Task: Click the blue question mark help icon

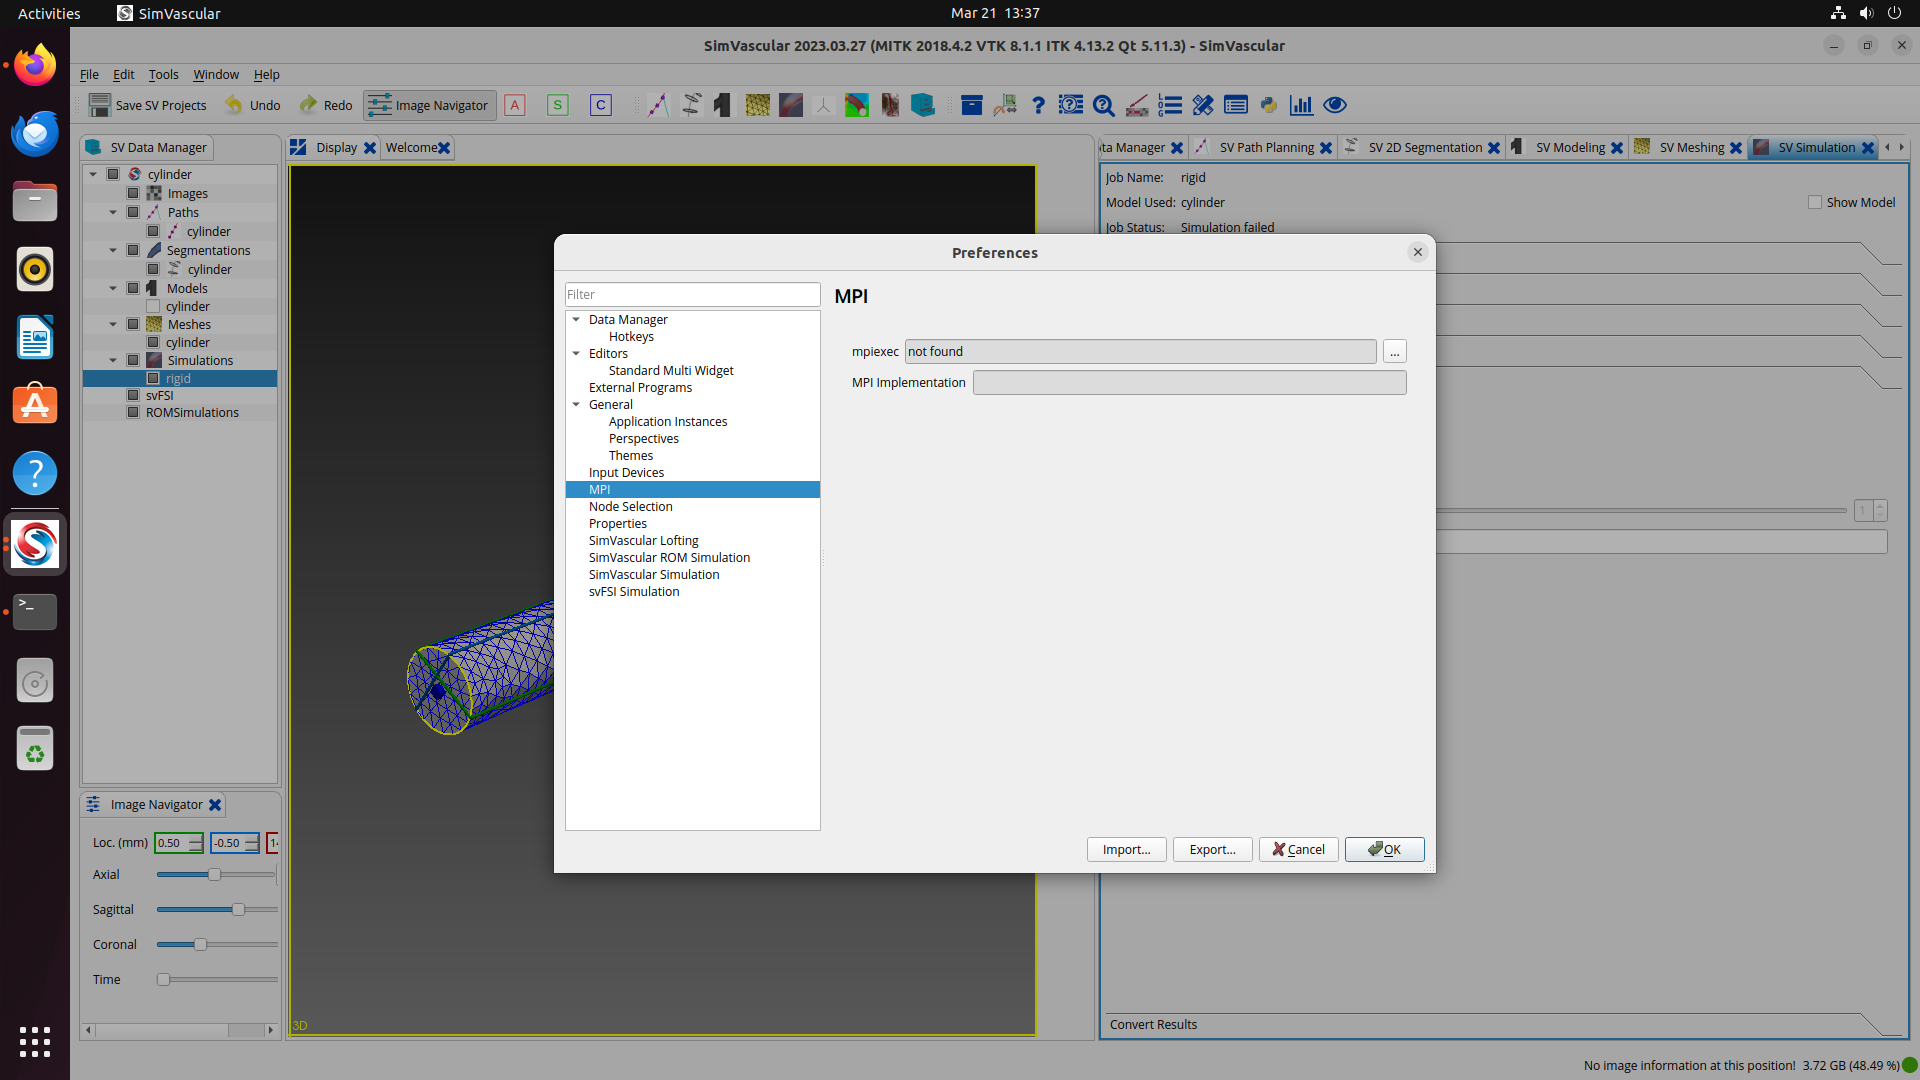Action: pos(1038,105)
